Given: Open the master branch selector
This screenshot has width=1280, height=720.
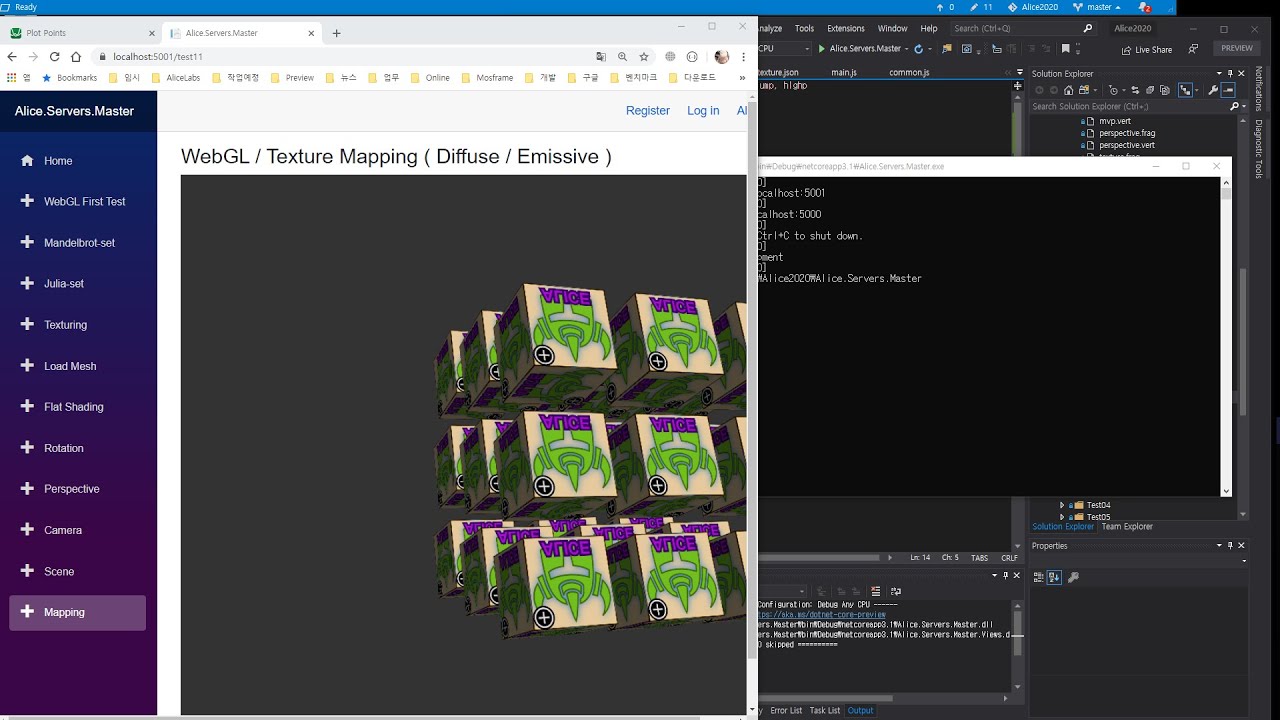Looking at the screenshot, I should [x=1096, y=7].
